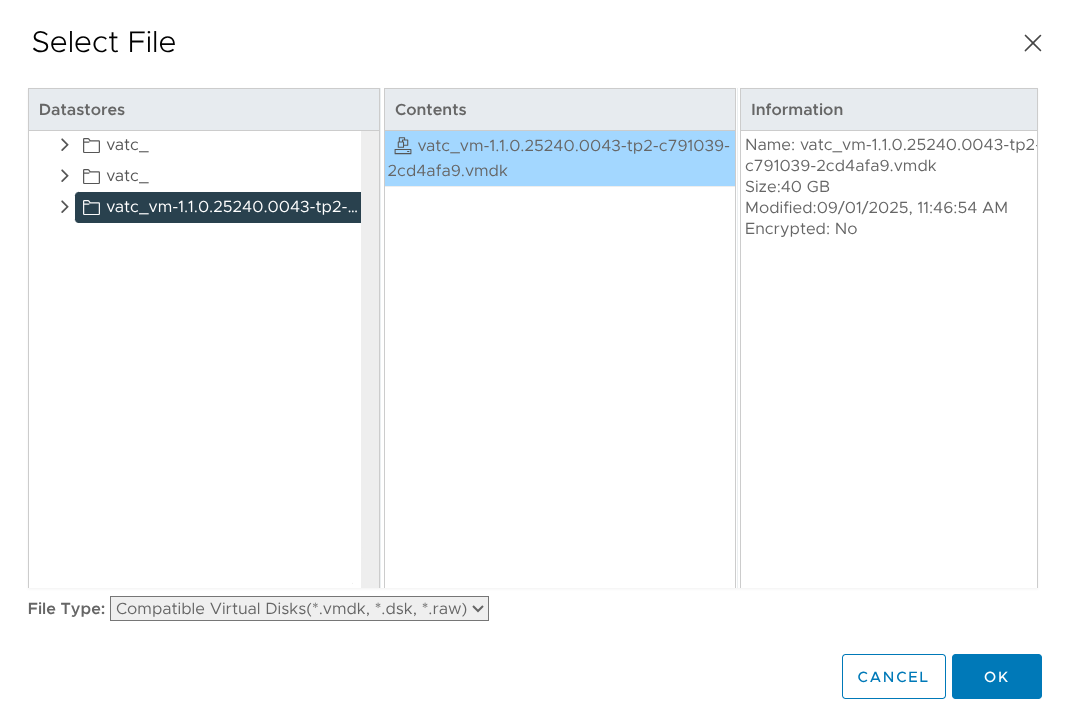Image resolution: width=1065 pixels, height=715 pixels.
Task: Click the topmost vatc_ folder icon
Action: pos(91,146)
